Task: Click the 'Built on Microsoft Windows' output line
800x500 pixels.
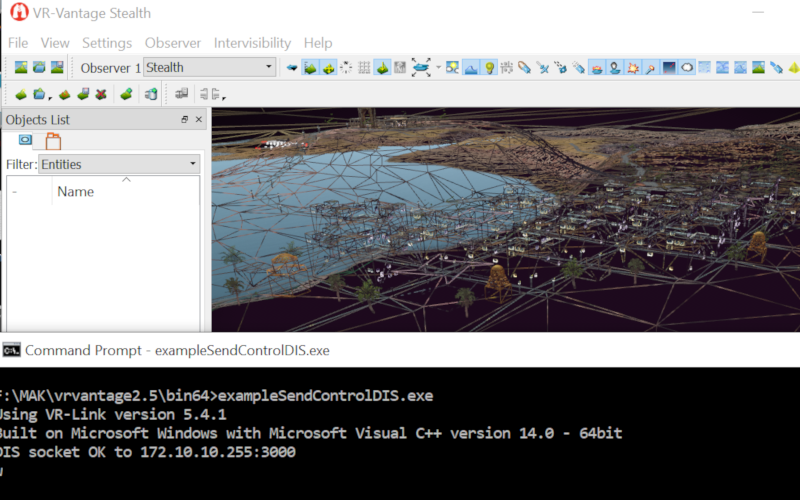Action: coord(311,433)
